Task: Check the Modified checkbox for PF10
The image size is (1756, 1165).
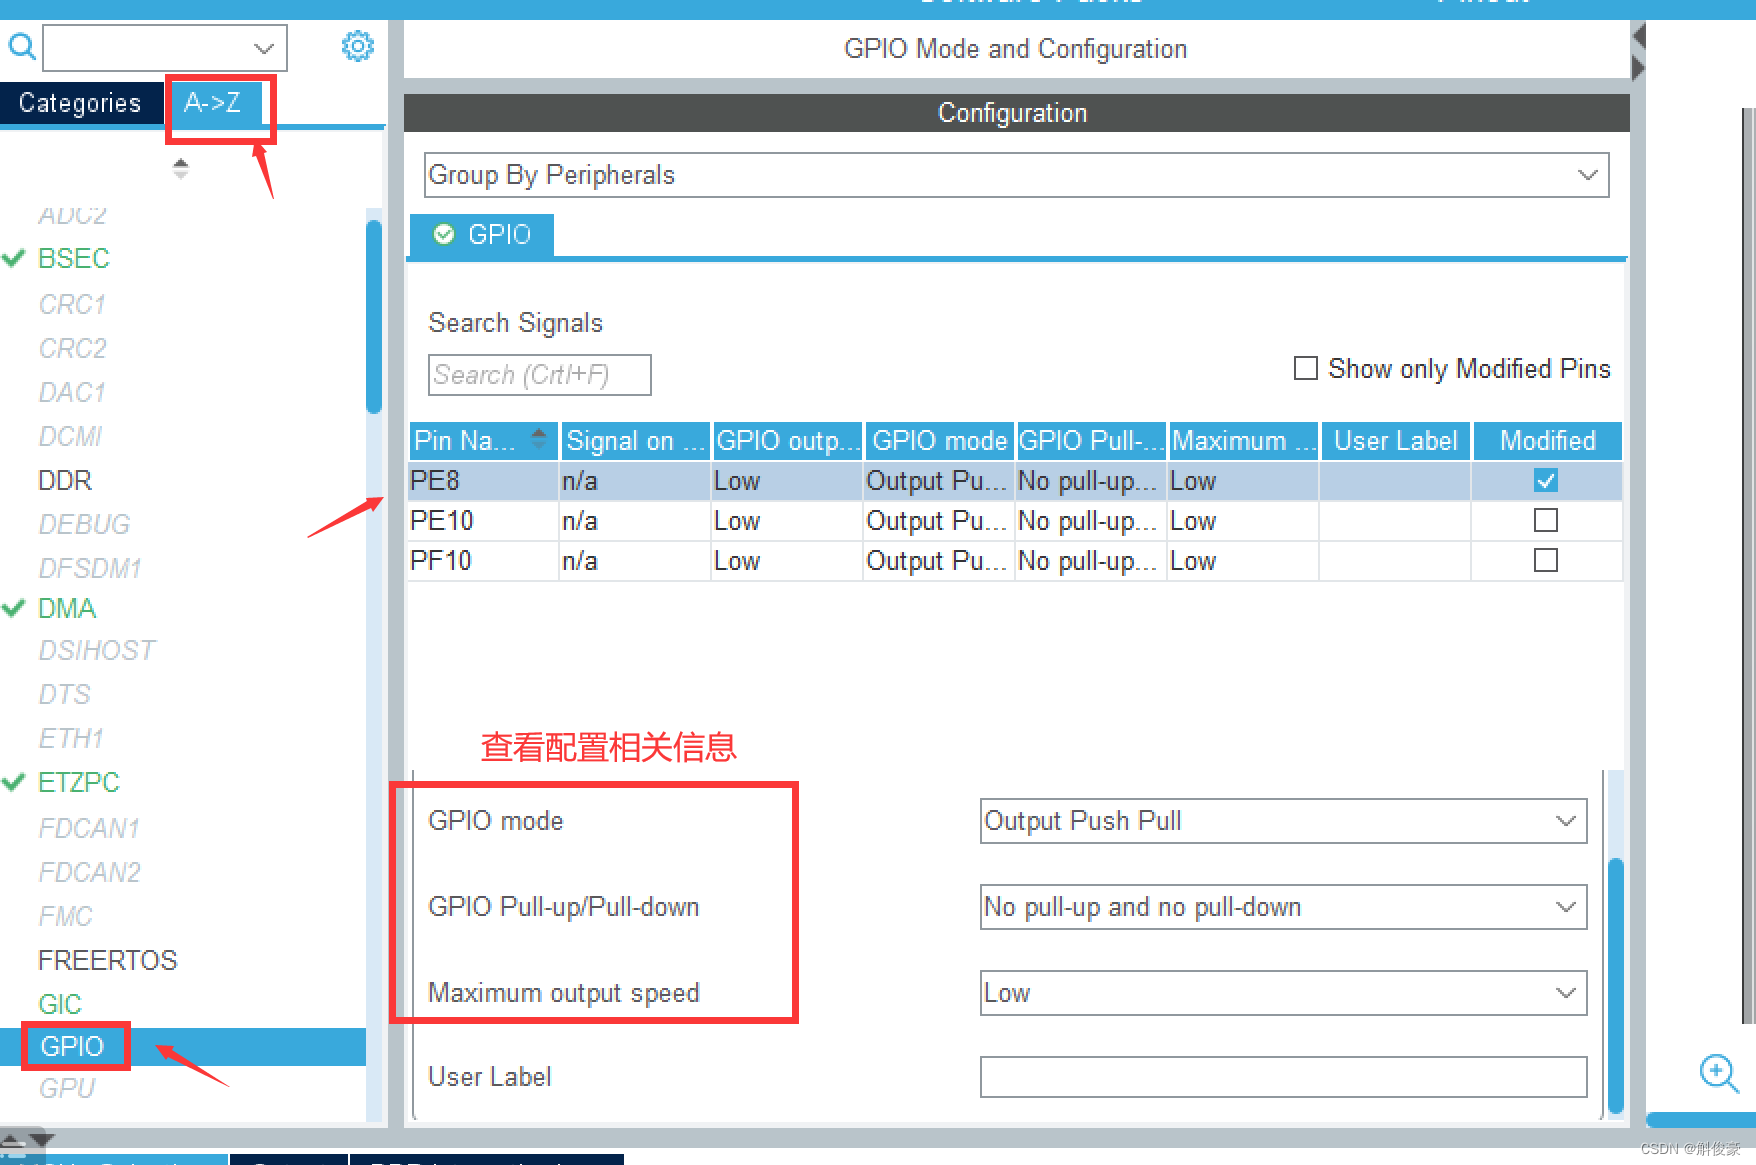Action: click(x=1546, y=560)
